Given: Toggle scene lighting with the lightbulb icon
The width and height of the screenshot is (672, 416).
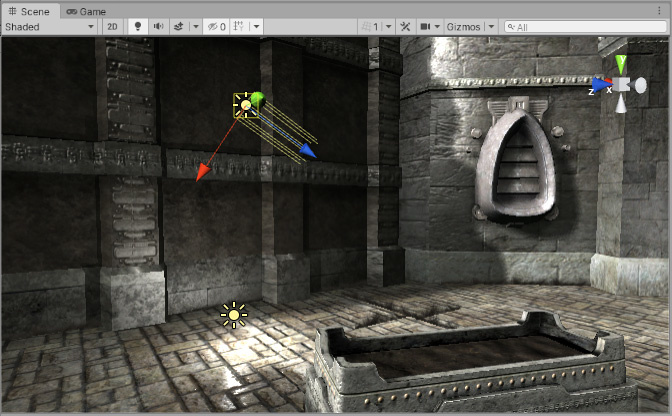Looking at the screenshot, I should coord(138,27).
